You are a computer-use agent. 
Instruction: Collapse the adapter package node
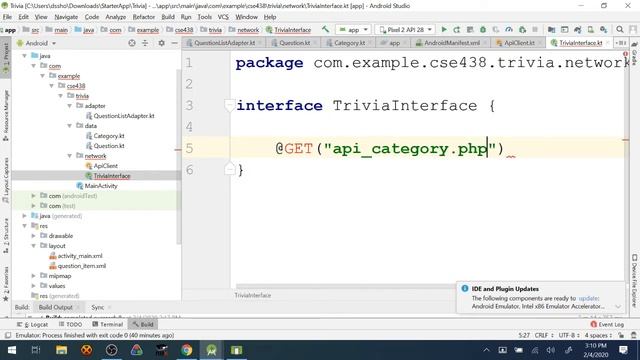pyautogui.click(x=70, y=106)
